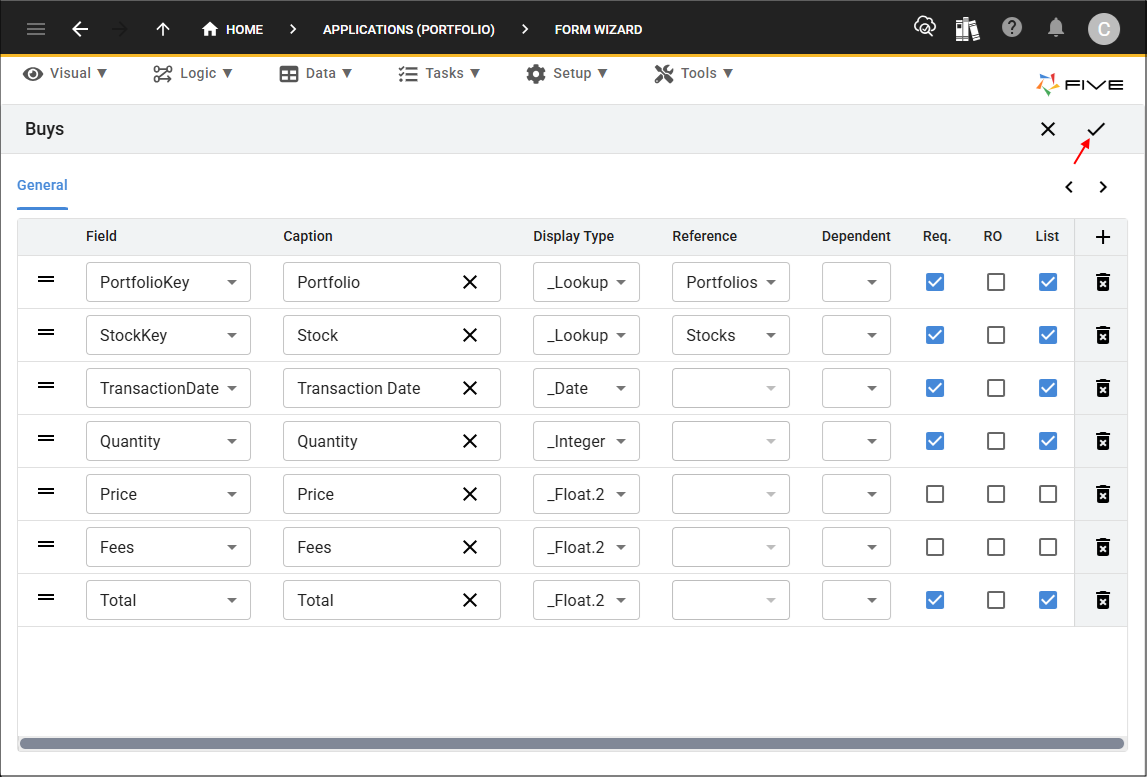Open the StockKey field dropdown
Viewport: 1147px width, 777px height.
click(168, 335)
